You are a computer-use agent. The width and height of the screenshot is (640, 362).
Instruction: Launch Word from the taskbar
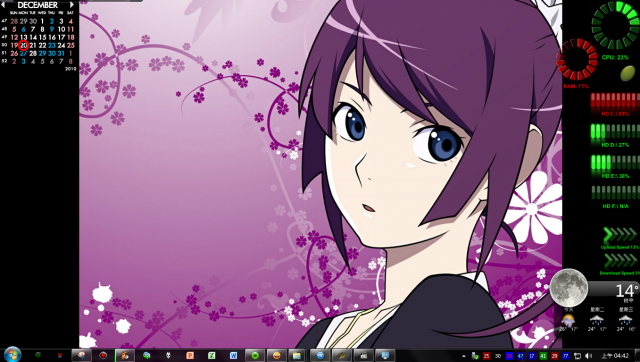pyautogui.click(x=233, y=355)
